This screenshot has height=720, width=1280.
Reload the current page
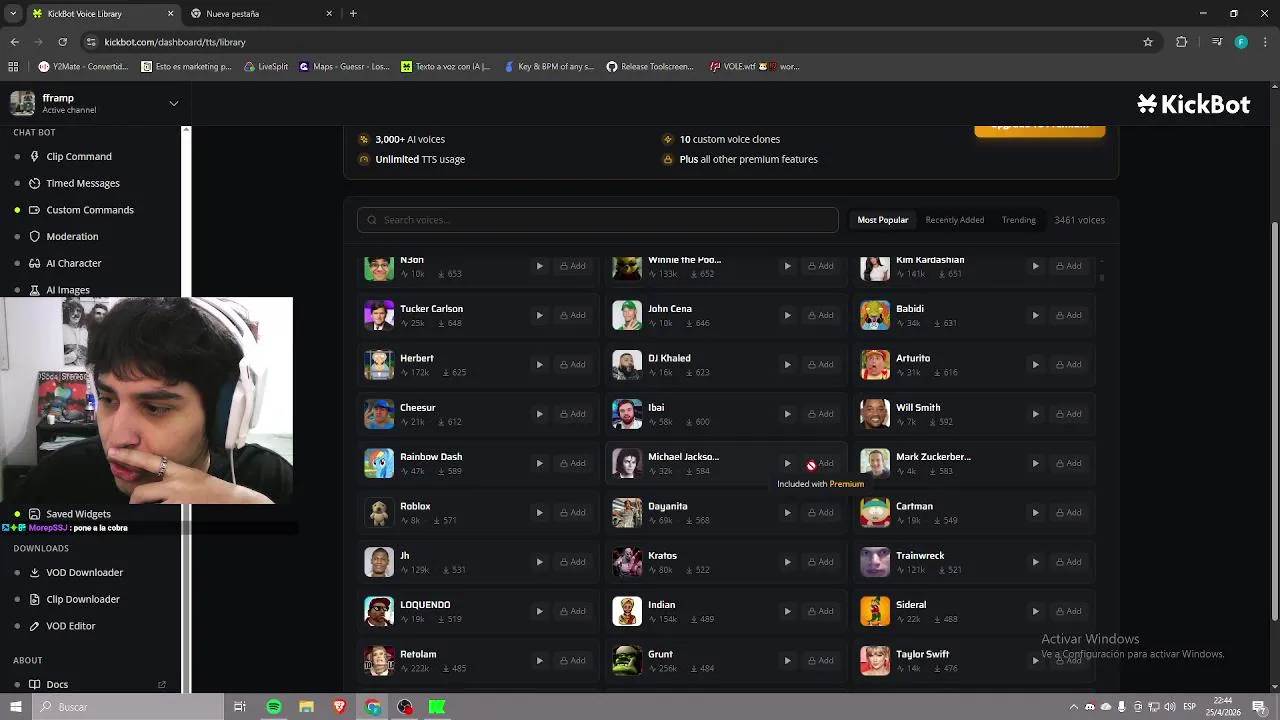[x=62, y=42]
